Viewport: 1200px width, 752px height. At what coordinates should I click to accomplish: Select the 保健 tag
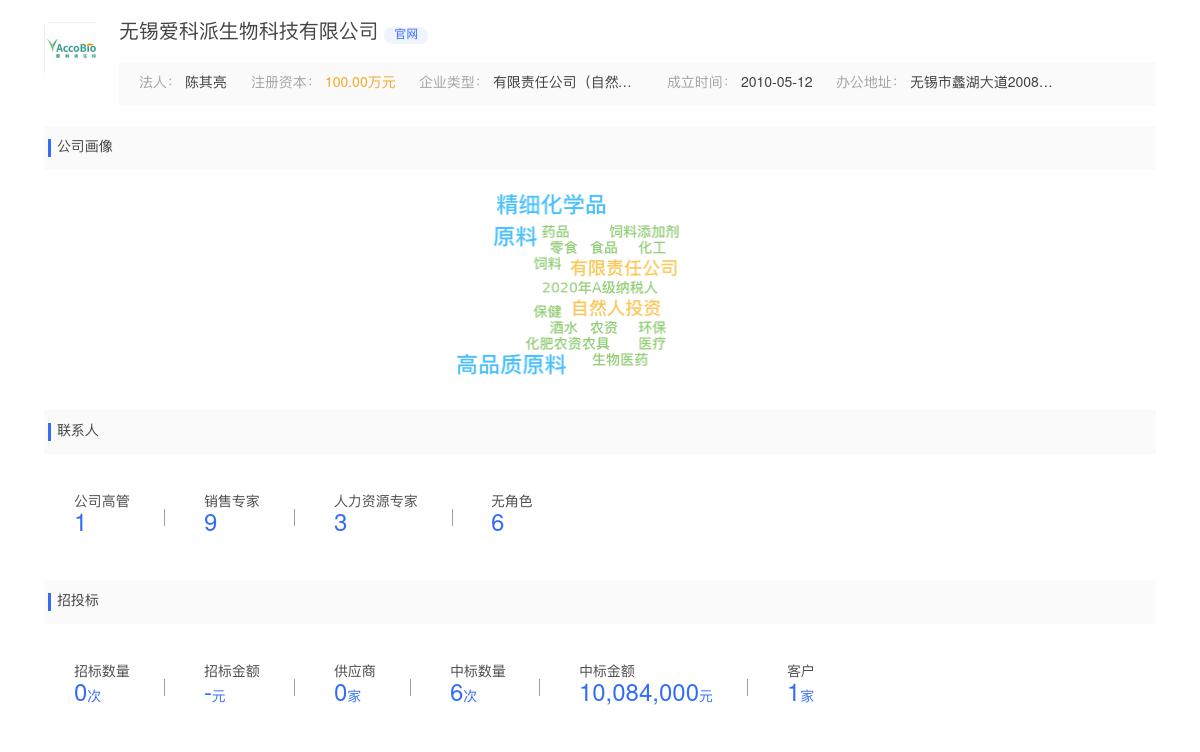[x=547, y=312]
